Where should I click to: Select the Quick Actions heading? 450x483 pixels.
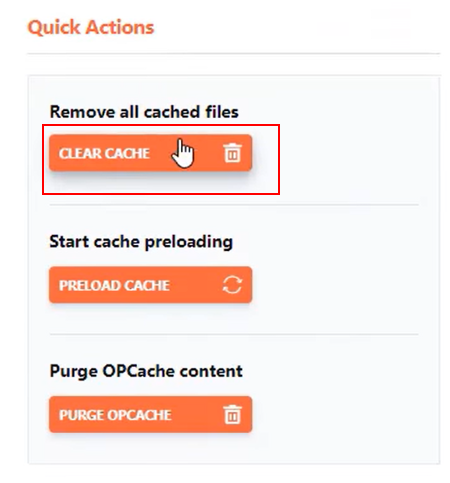coord(91,27)
